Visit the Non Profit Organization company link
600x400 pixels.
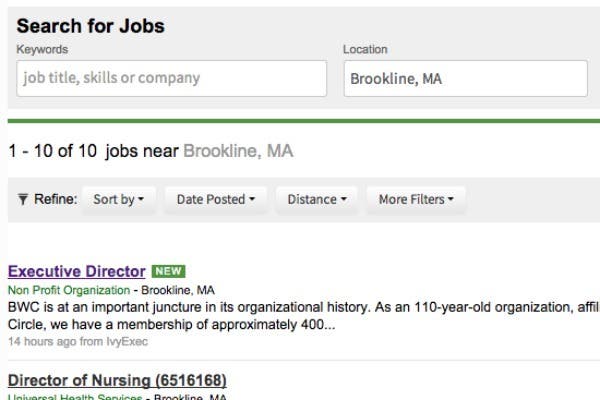(x=69, y=290)
